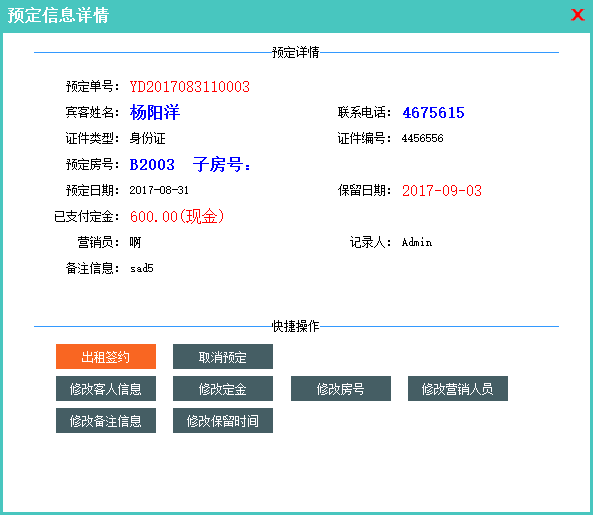Select the remark text sad5

[141, 268]
